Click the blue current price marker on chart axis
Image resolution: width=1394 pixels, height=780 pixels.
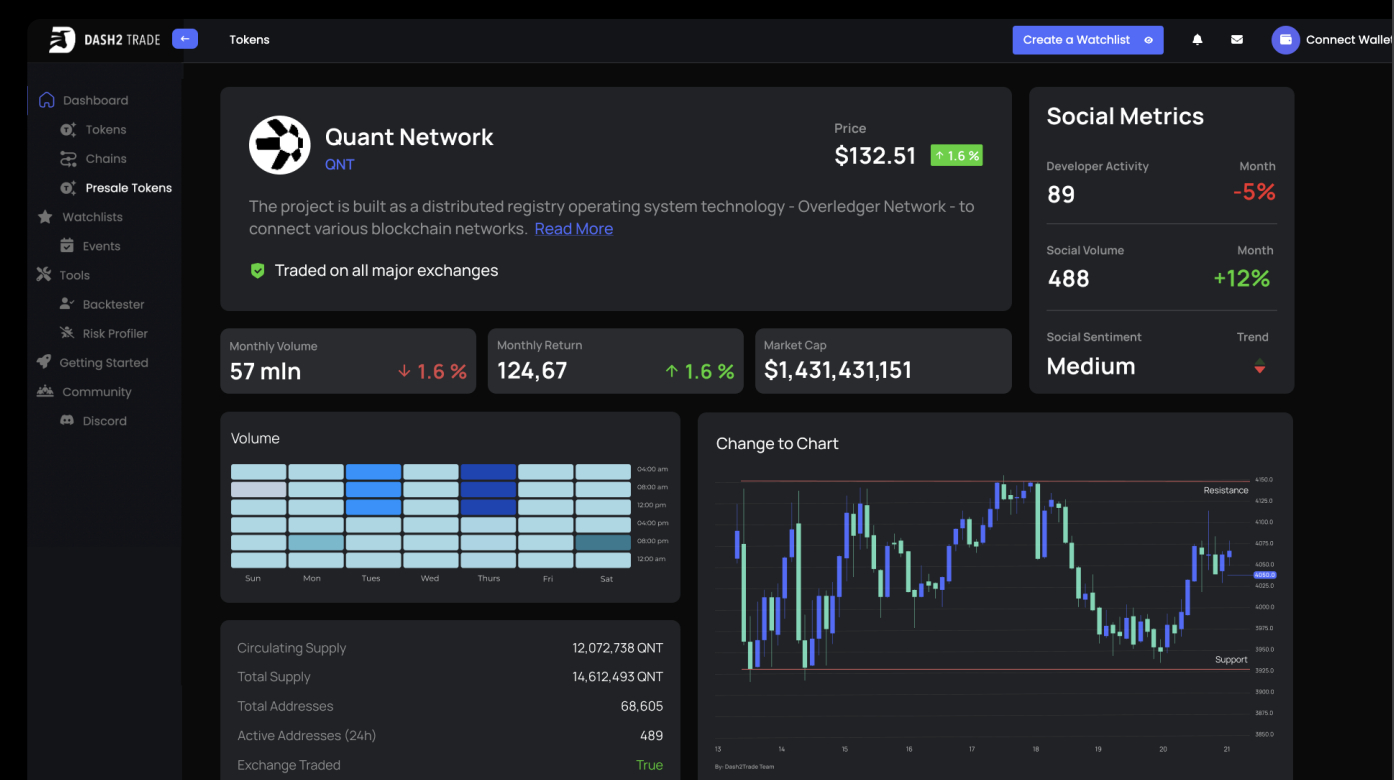tap(1265, 575)
